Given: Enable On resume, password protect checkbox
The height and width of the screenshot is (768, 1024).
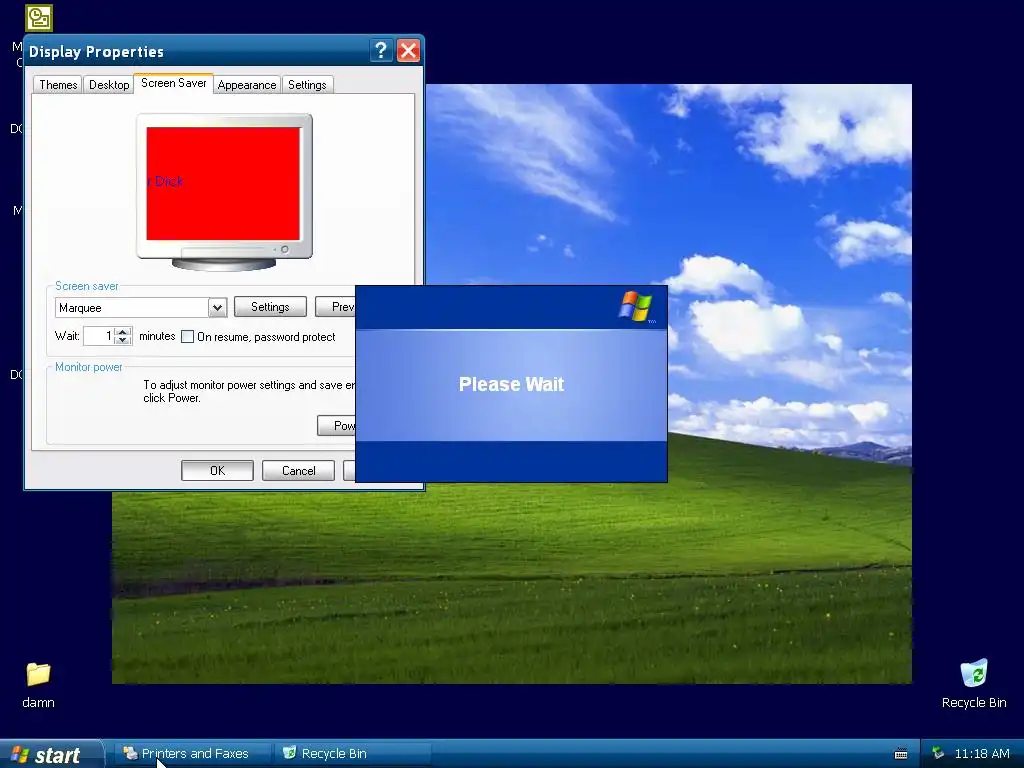Looking at the screenshot, I should (187, 337).
